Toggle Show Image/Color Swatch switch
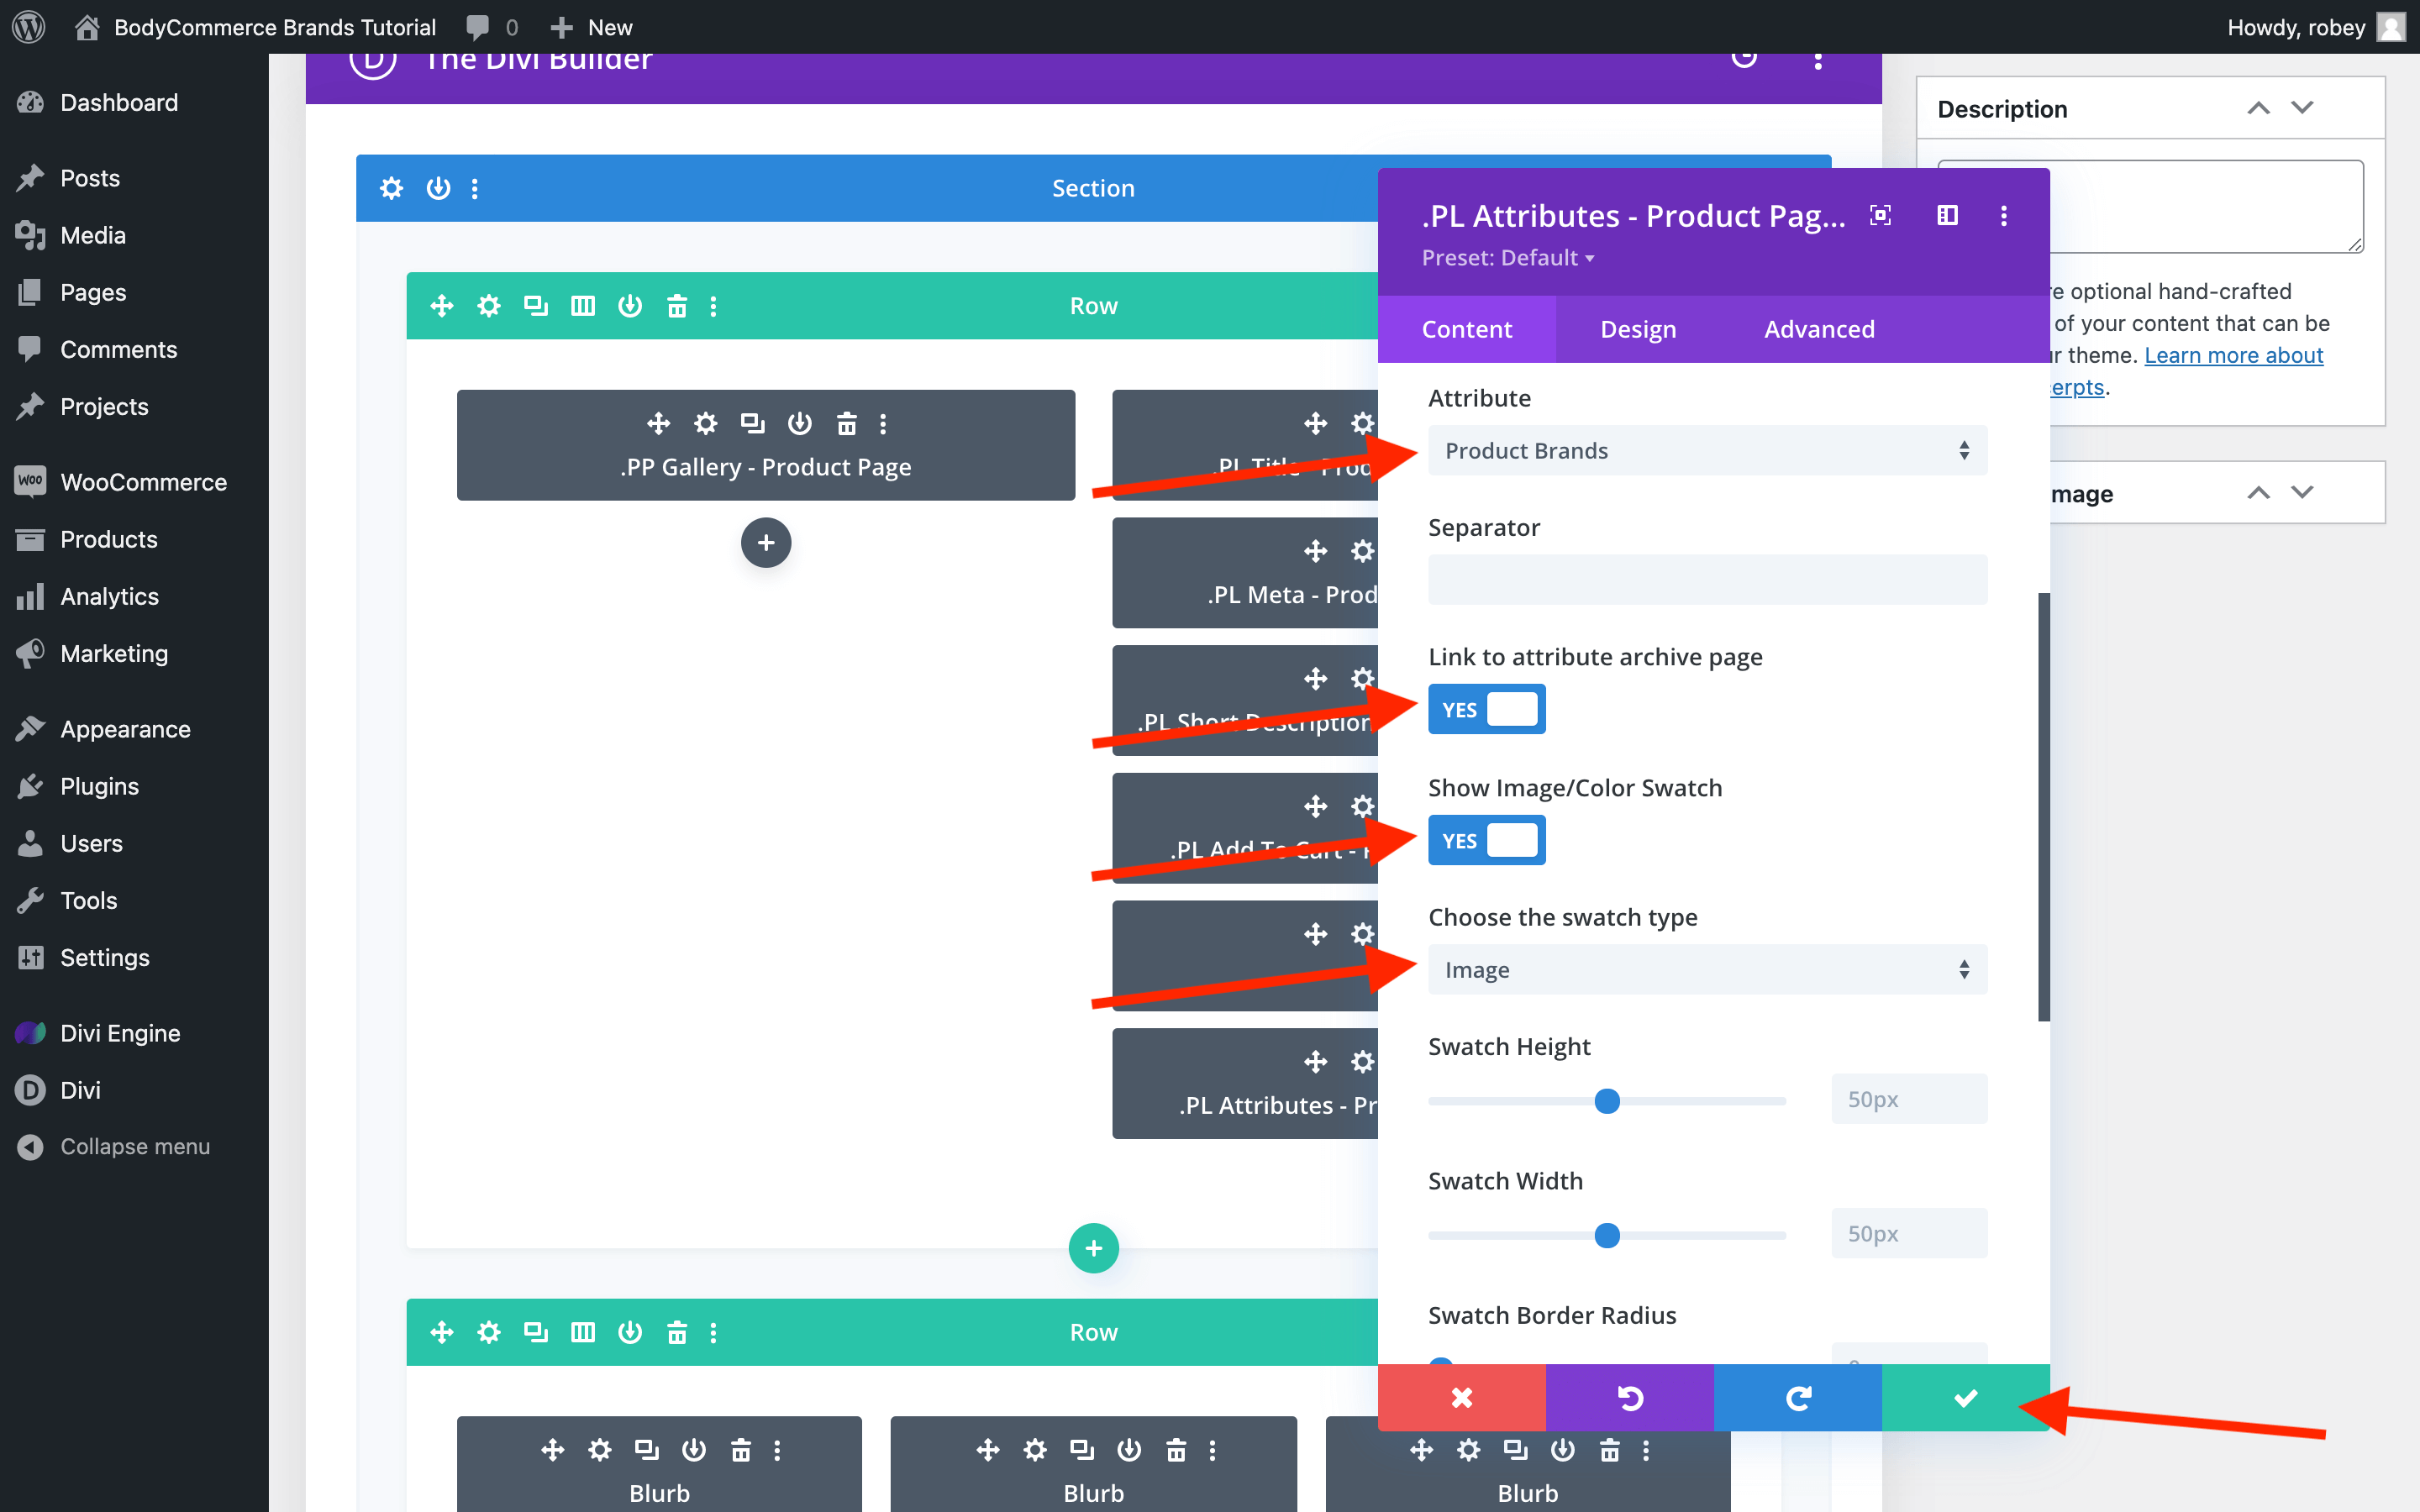The image size is (2420, 1512). tap(1486, 840)
